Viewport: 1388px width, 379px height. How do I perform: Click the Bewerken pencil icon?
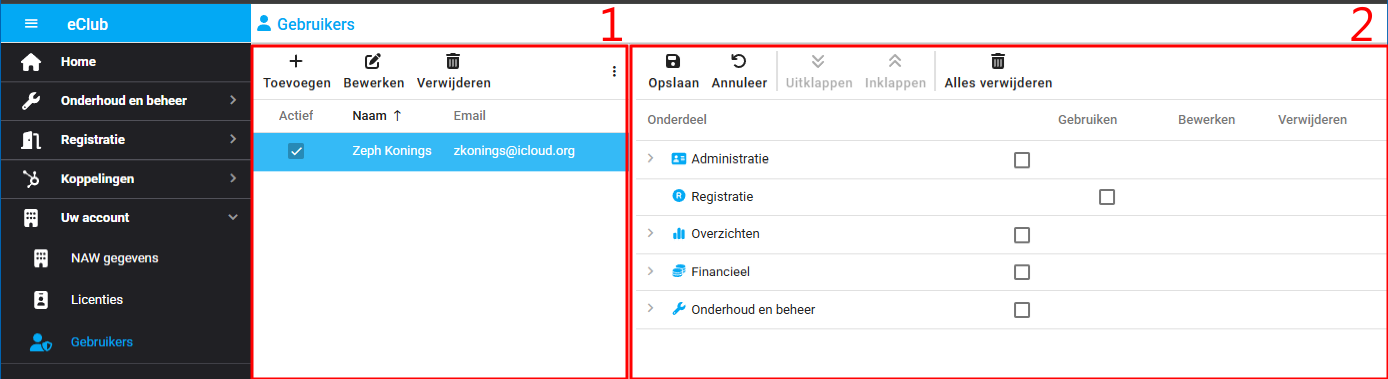[x=373, y=61]
